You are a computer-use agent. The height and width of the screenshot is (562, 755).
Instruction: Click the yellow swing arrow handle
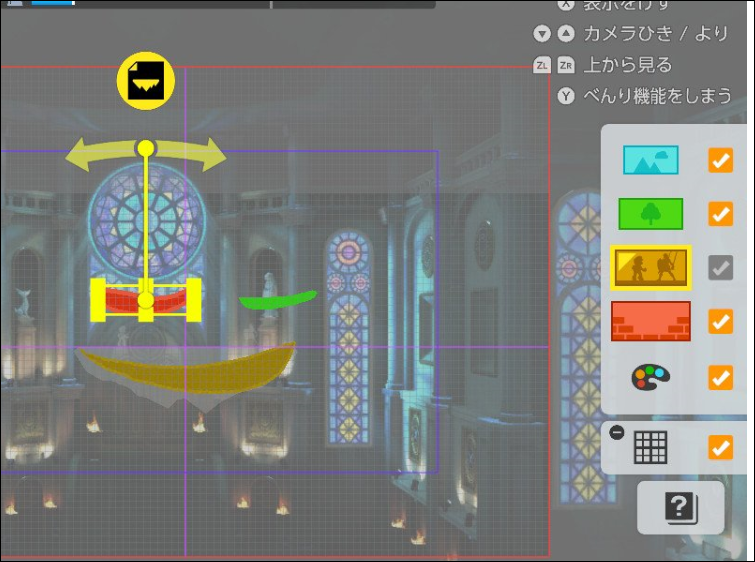(146, 154)
